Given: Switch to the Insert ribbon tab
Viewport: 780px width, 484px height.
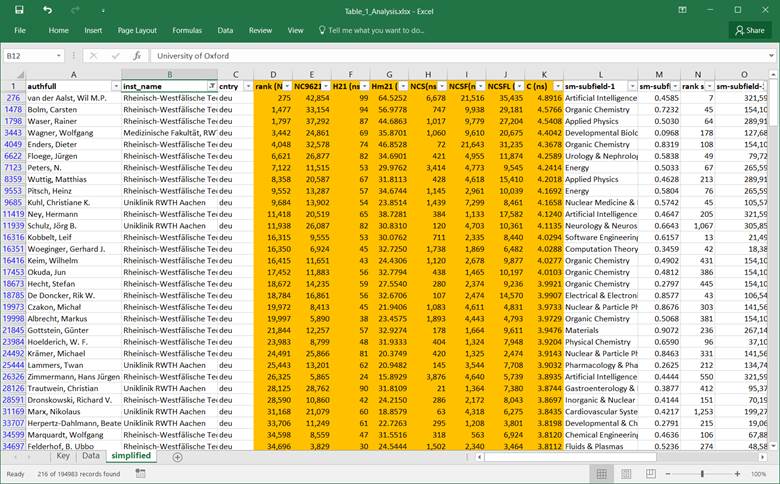Looking at the screenshot, I should [x=93, y=30].
